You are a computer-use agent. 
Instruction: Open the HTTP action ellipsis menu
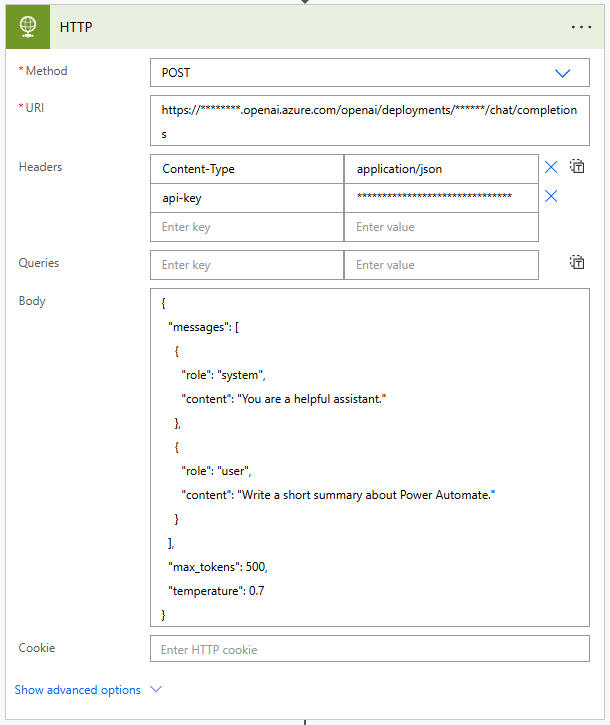click(582, 27)
